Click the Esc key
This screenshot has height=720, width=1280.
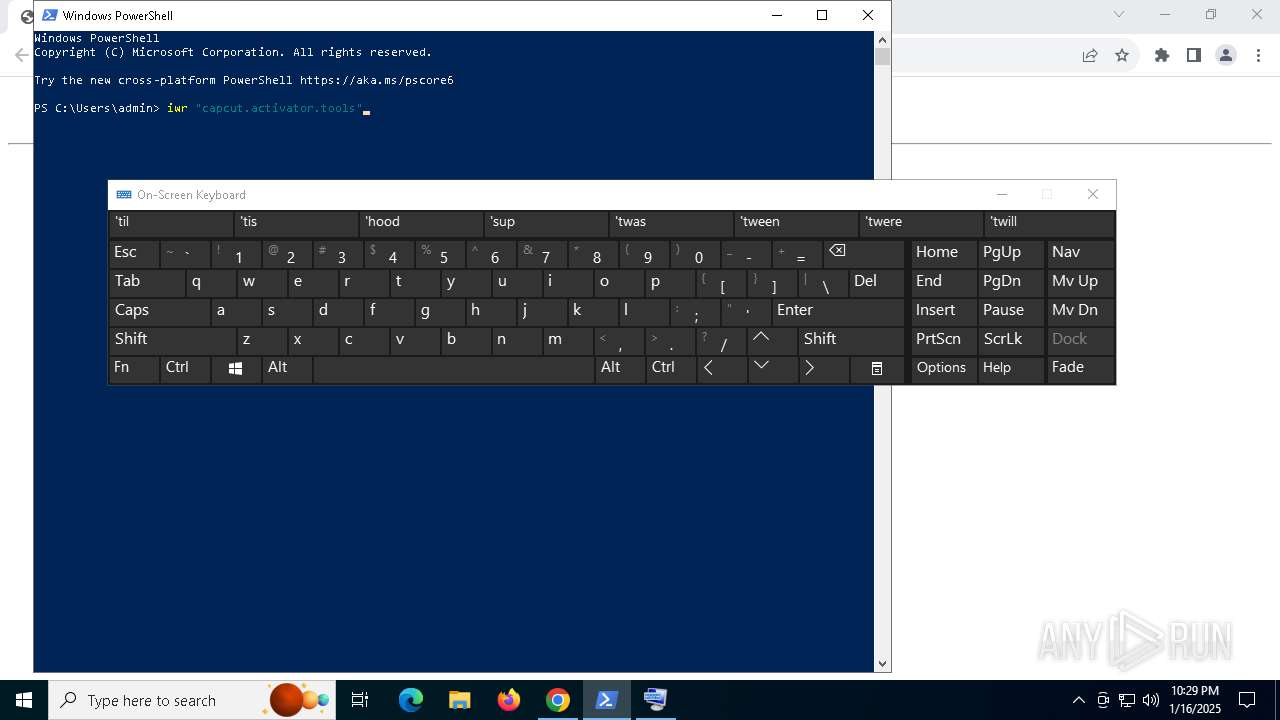[x=134, y=253]
